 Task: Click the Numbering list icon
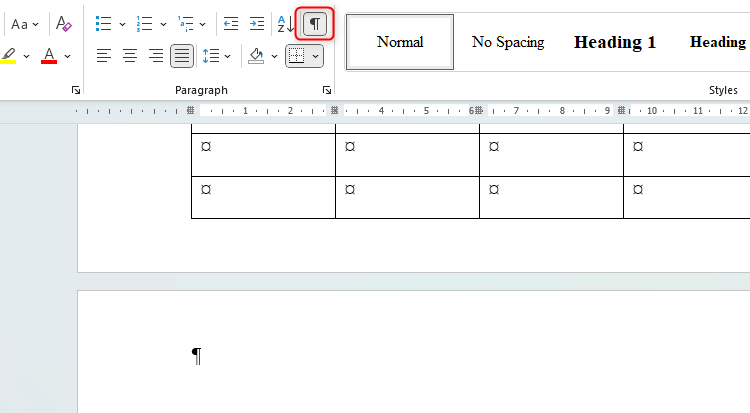click(x=144, y=23)
